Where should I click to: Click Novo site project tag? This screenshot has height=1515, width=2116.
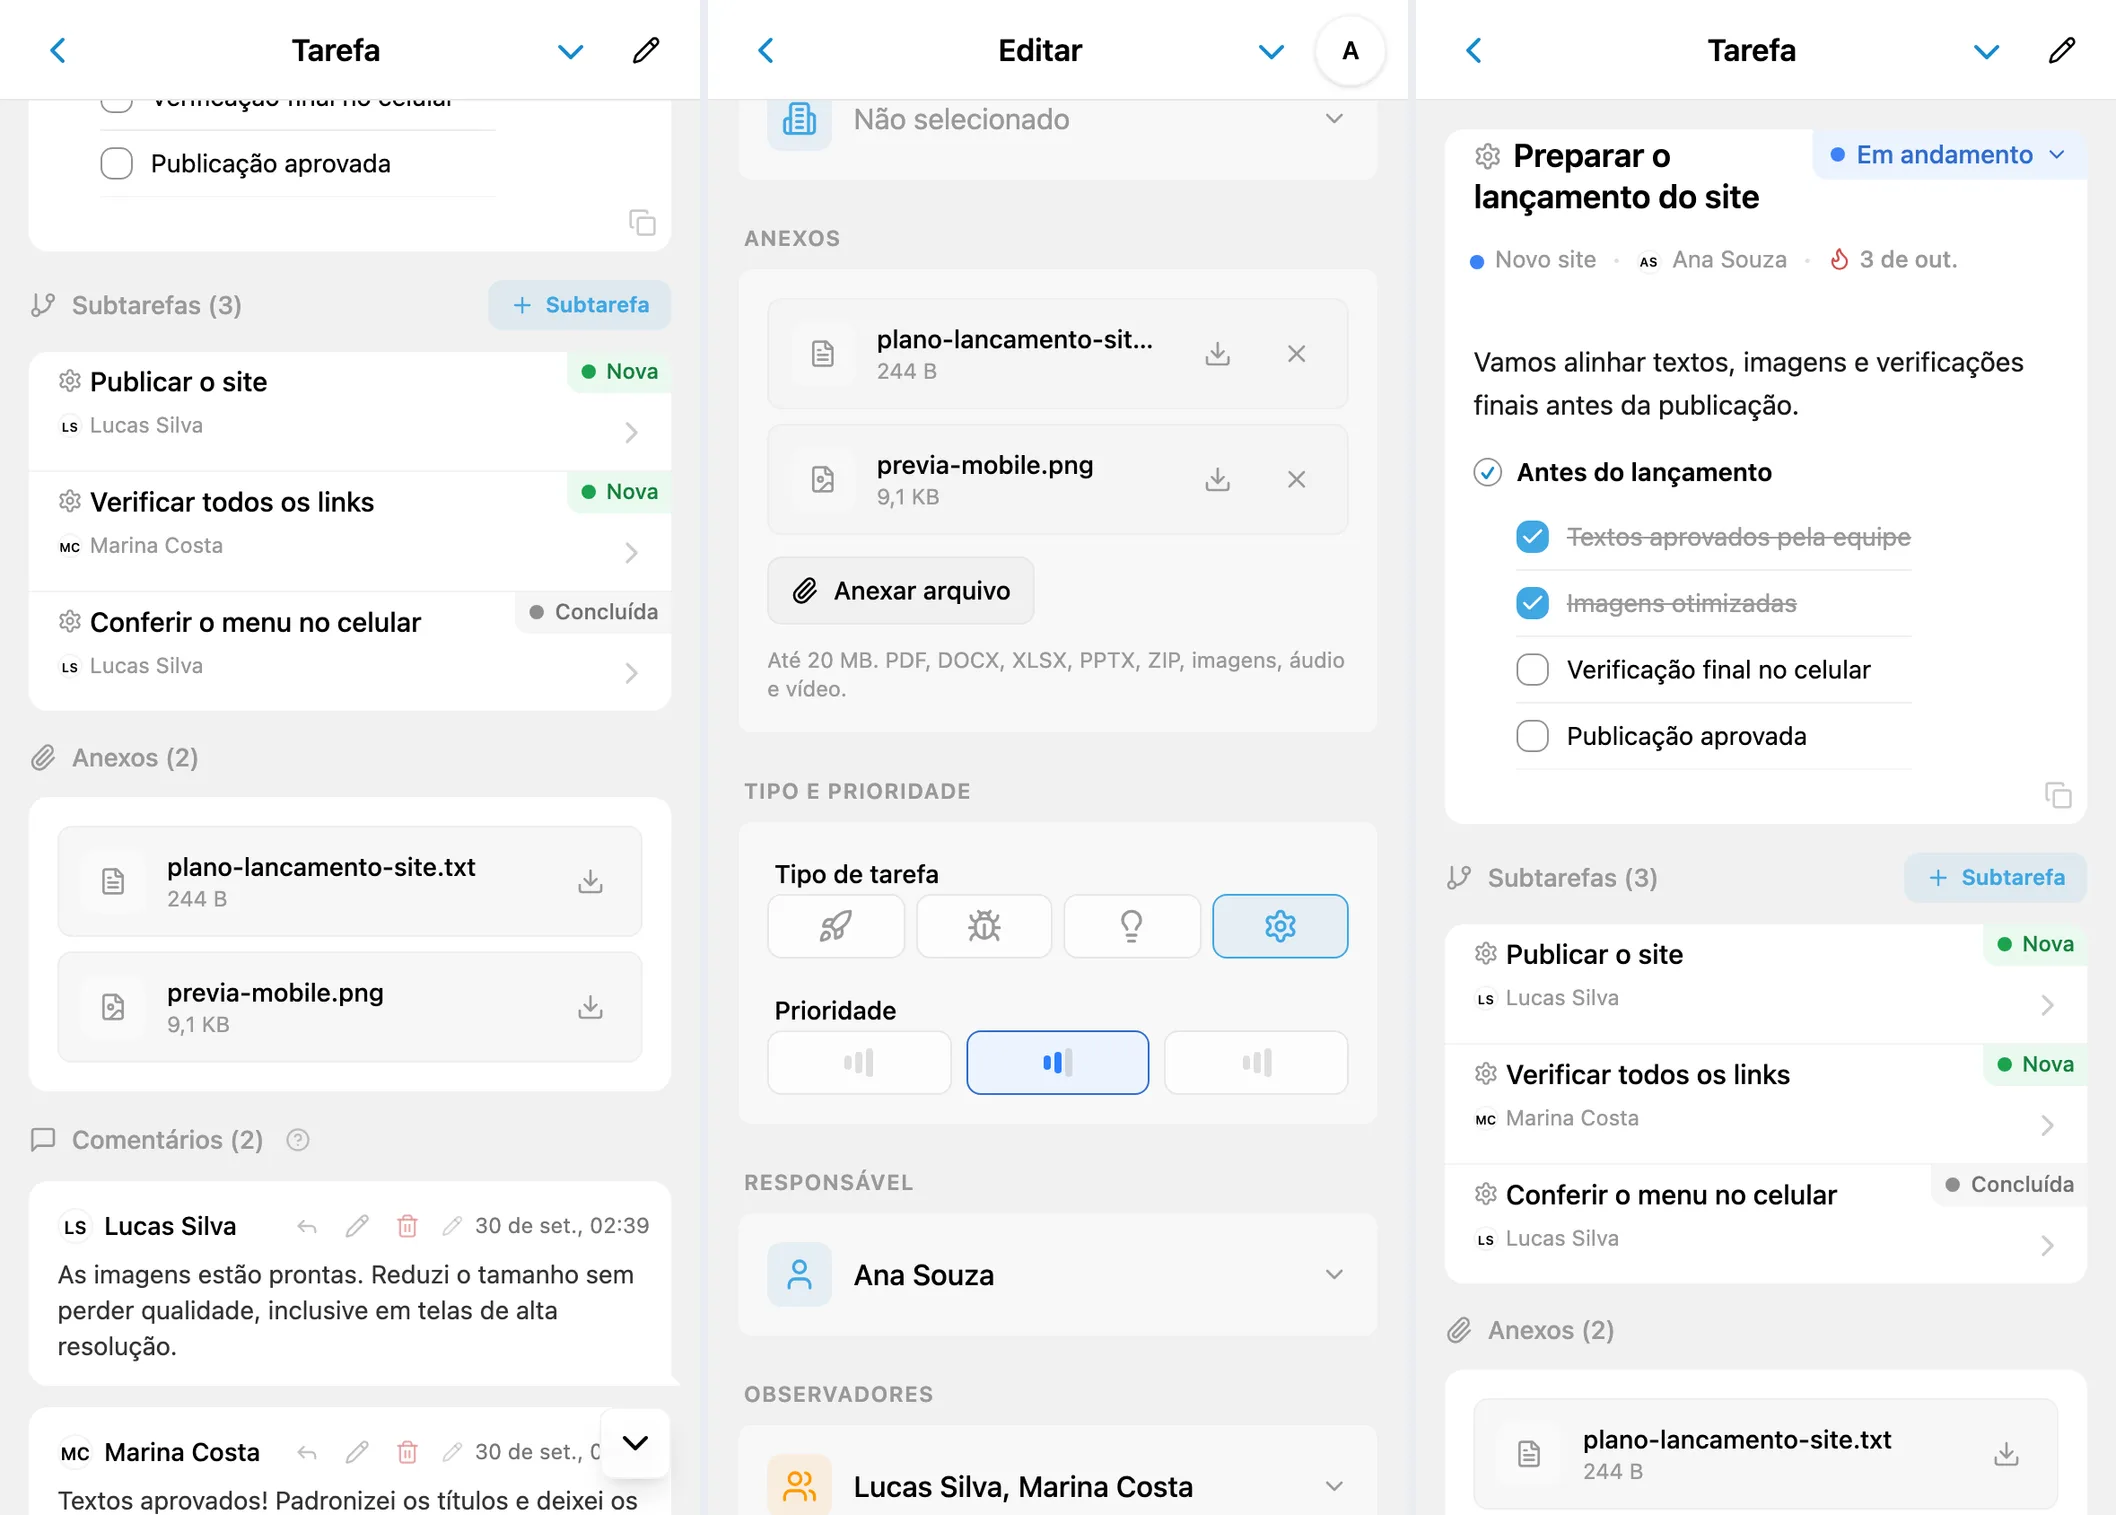(x=1533, y=260)
